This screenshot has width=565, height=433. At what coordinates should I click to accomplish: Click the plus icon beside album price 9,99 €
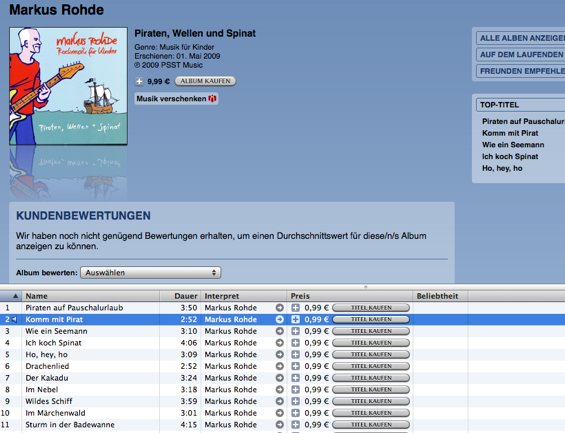pyautogui.click(x=139, y=81)
